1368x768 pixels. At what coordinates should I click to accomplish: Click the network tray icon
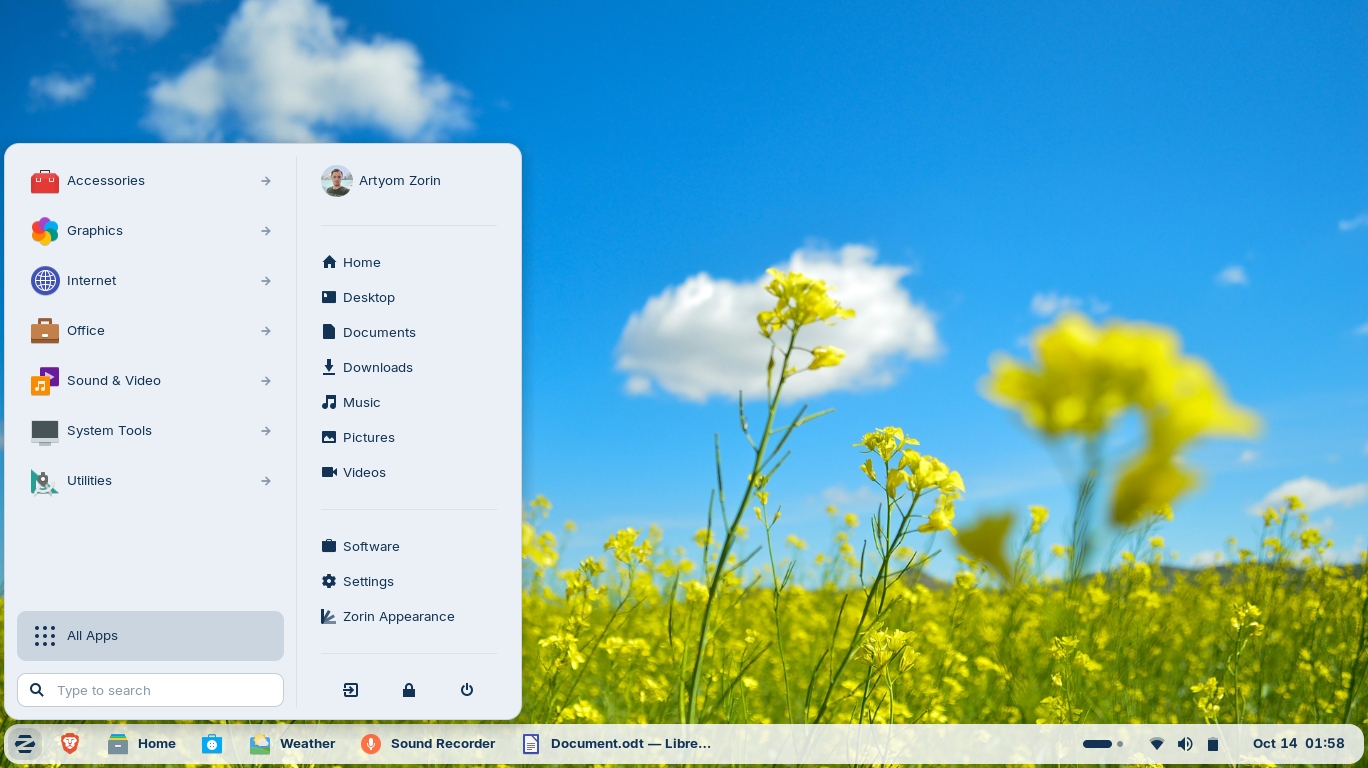pos(1156,743)
